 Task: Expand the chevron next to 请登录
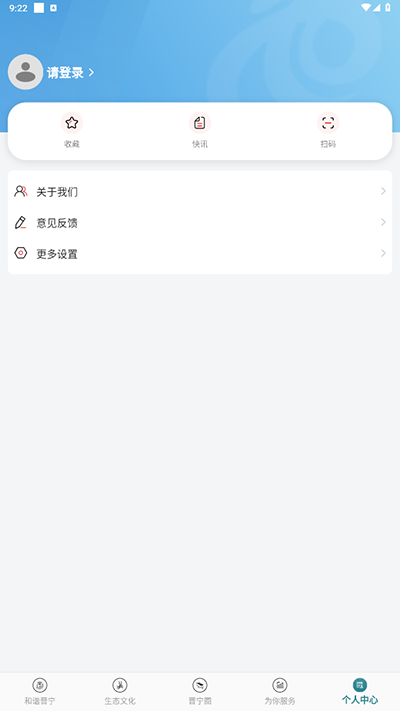tap(91, 73)
